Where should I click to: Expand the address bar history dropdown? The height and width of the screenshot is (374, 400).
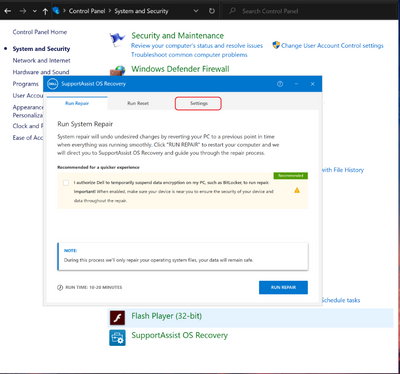[x=196, y=11]
